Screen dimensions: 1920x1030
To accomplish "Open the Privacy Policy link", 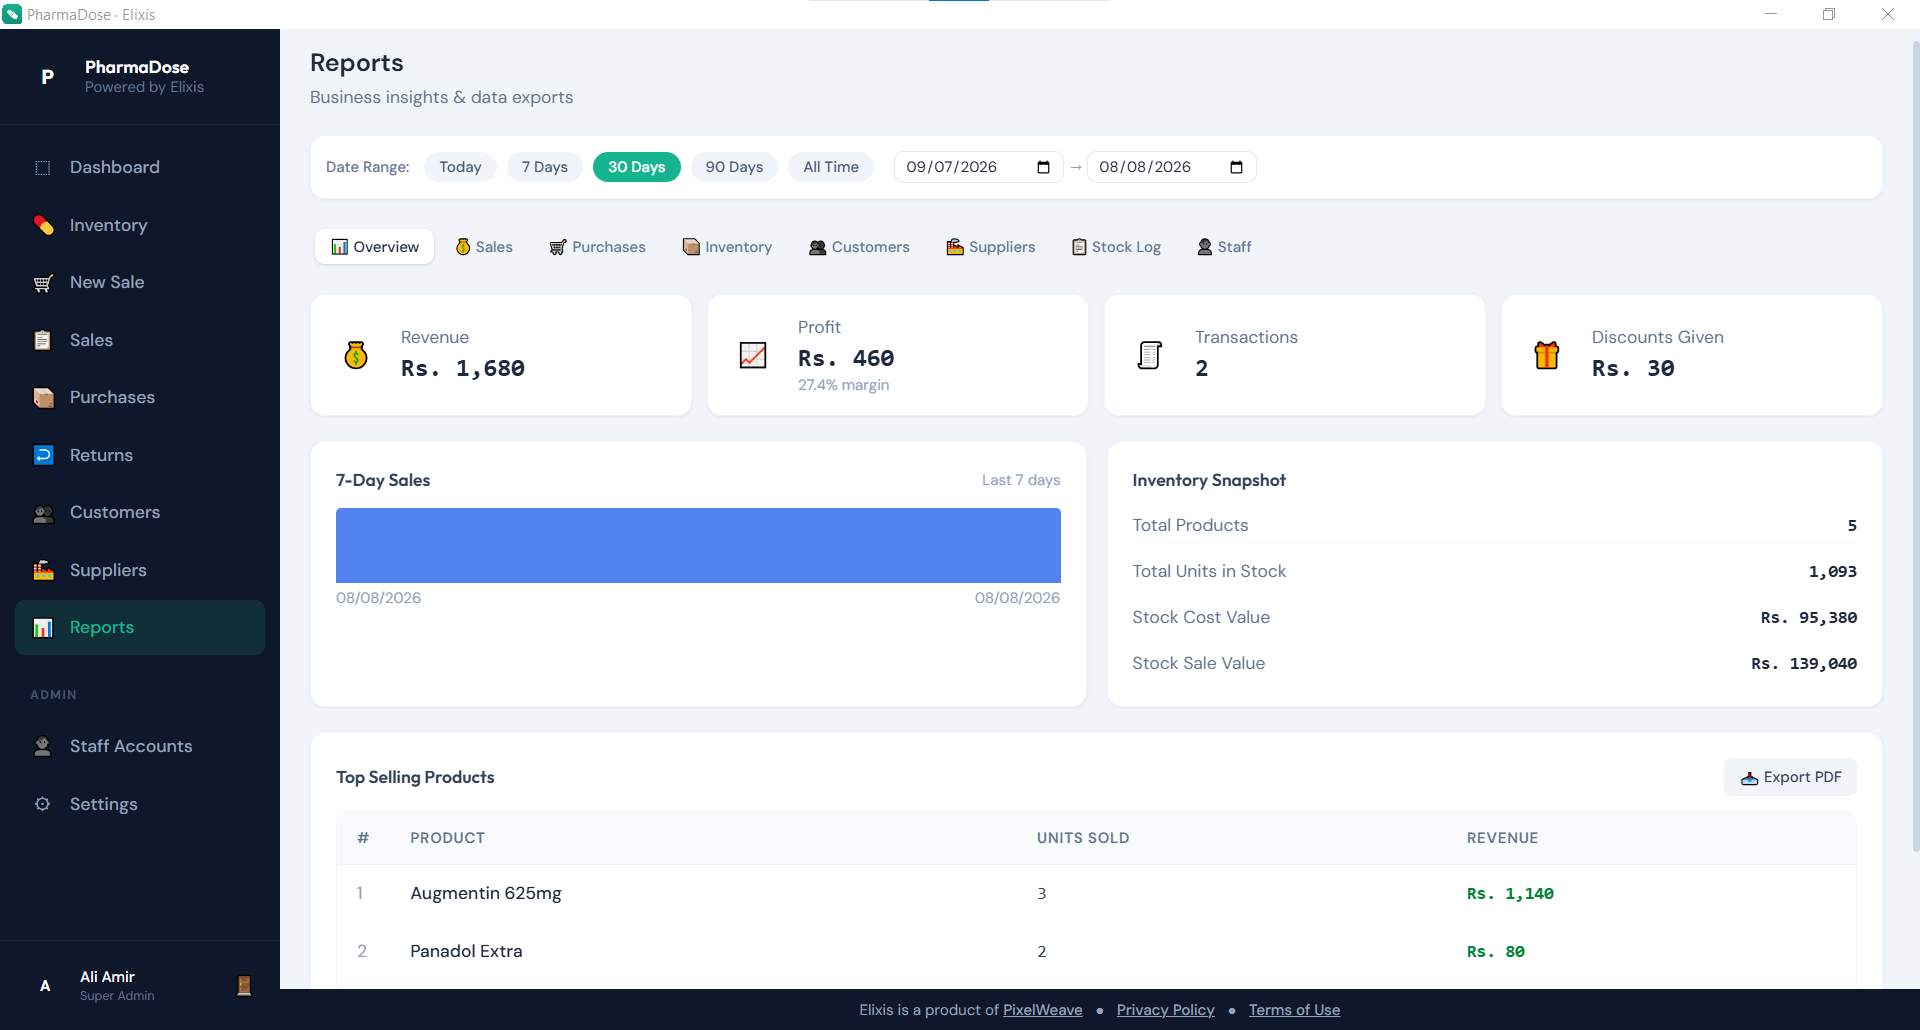I will point(1165,1010).
